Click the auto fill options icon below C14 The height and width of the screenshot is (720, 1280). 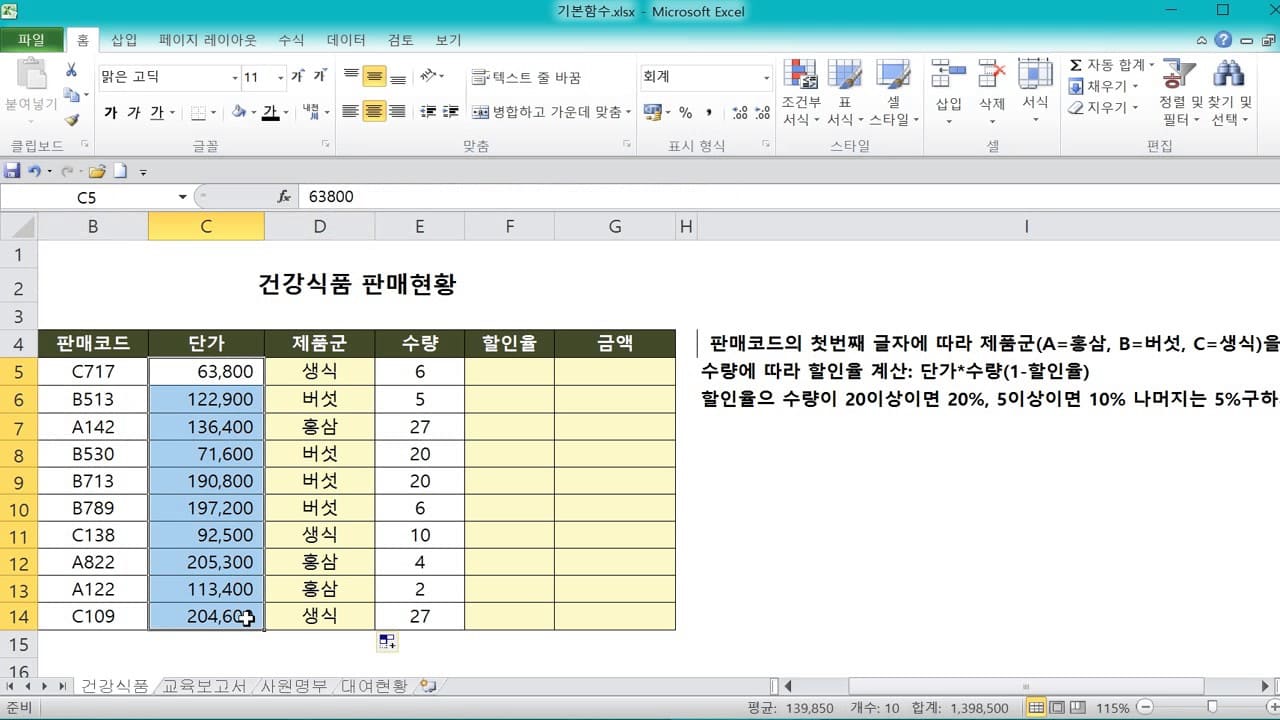coord(387,642)
